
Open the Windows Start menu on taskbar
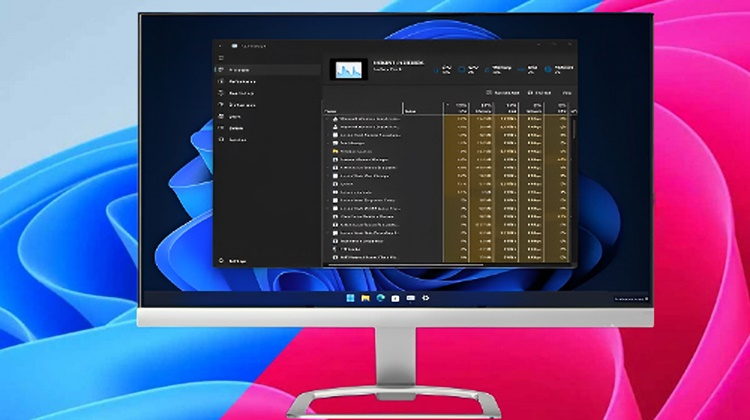pyautogui.click(x=350, y=298)
